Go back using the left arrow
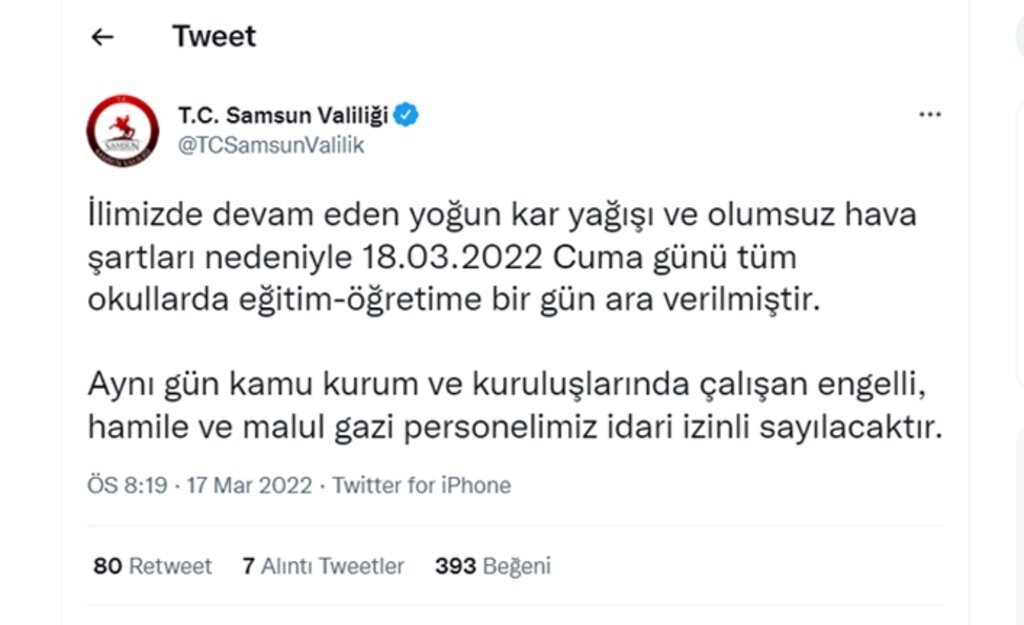The image size is (1024, 625). (102, 38)
